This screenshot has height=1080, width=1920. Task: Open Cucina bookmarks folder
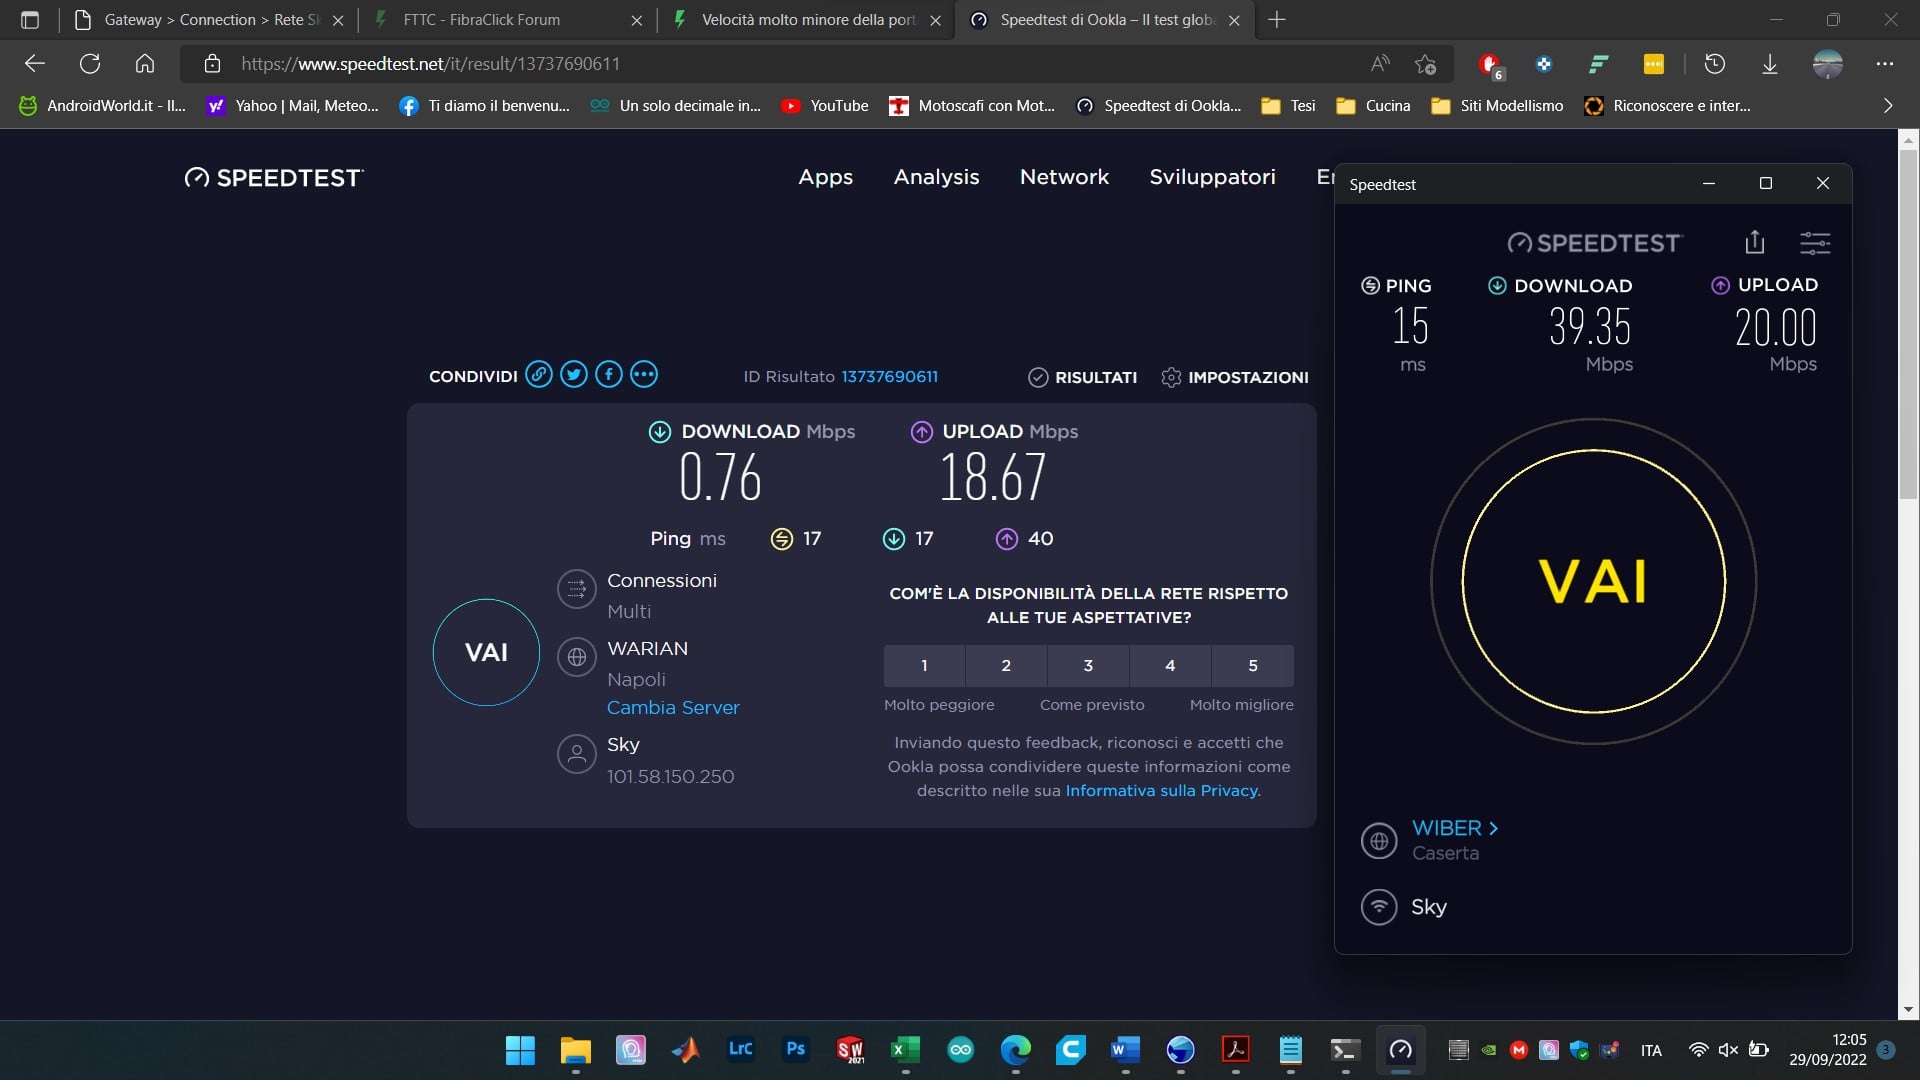click(x=1373, y=106)
